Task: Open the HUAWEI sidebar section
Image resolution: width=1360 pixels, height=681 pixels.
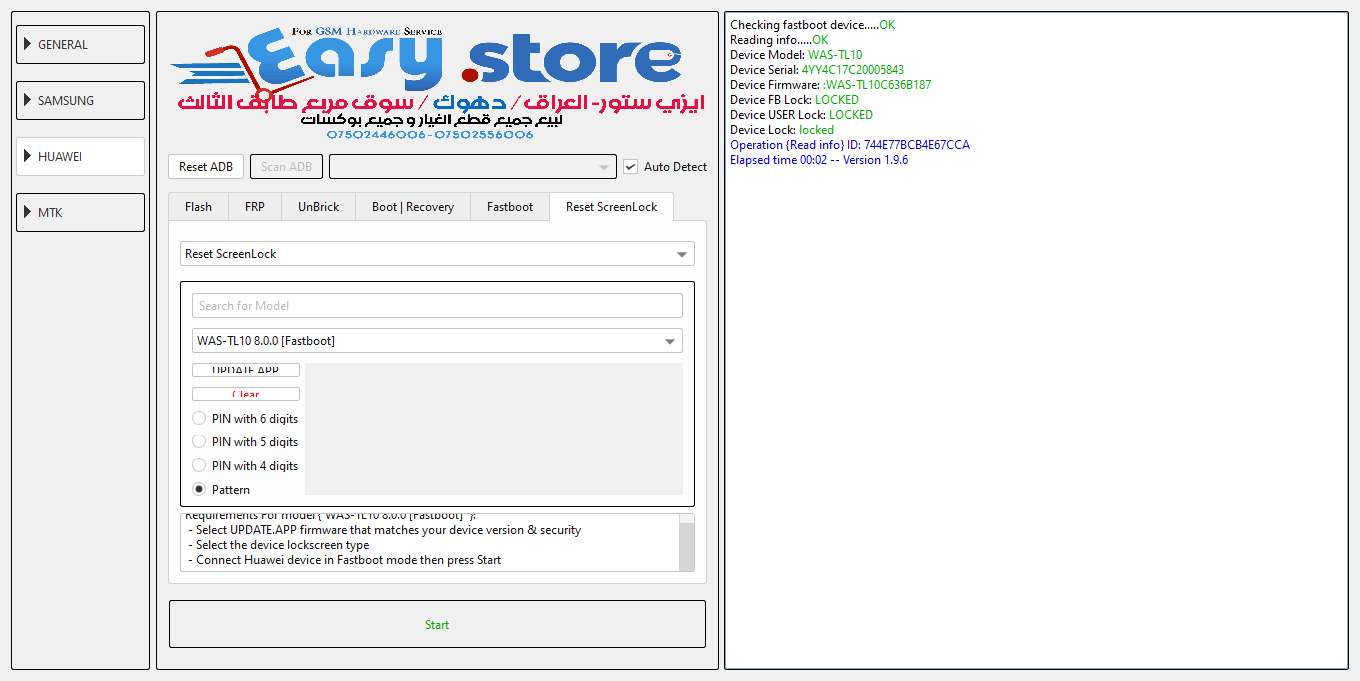Action: (x=80, y=157)
